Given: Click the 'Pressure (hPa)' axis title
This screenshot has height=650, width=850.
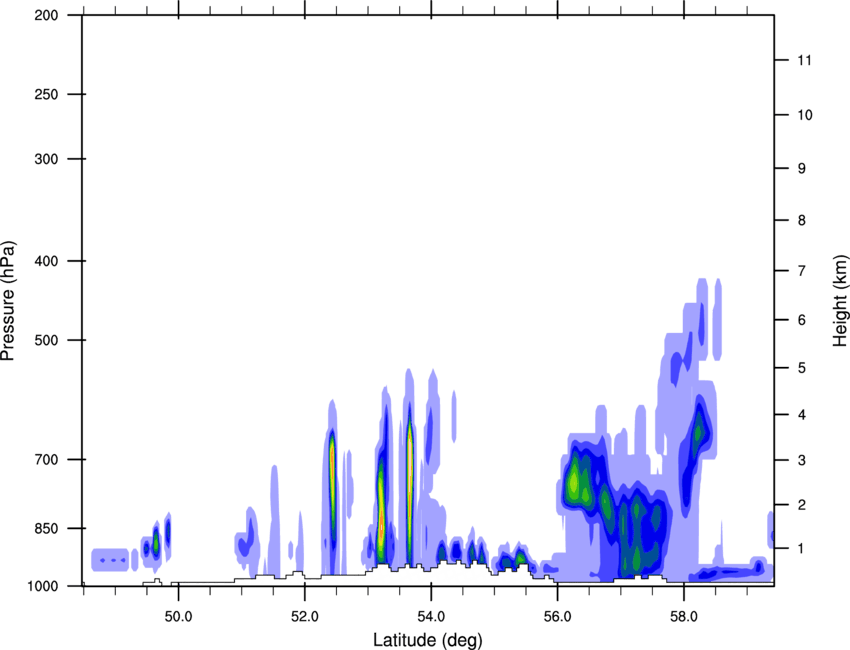Looking at the screenshot, I should [8, 300].
